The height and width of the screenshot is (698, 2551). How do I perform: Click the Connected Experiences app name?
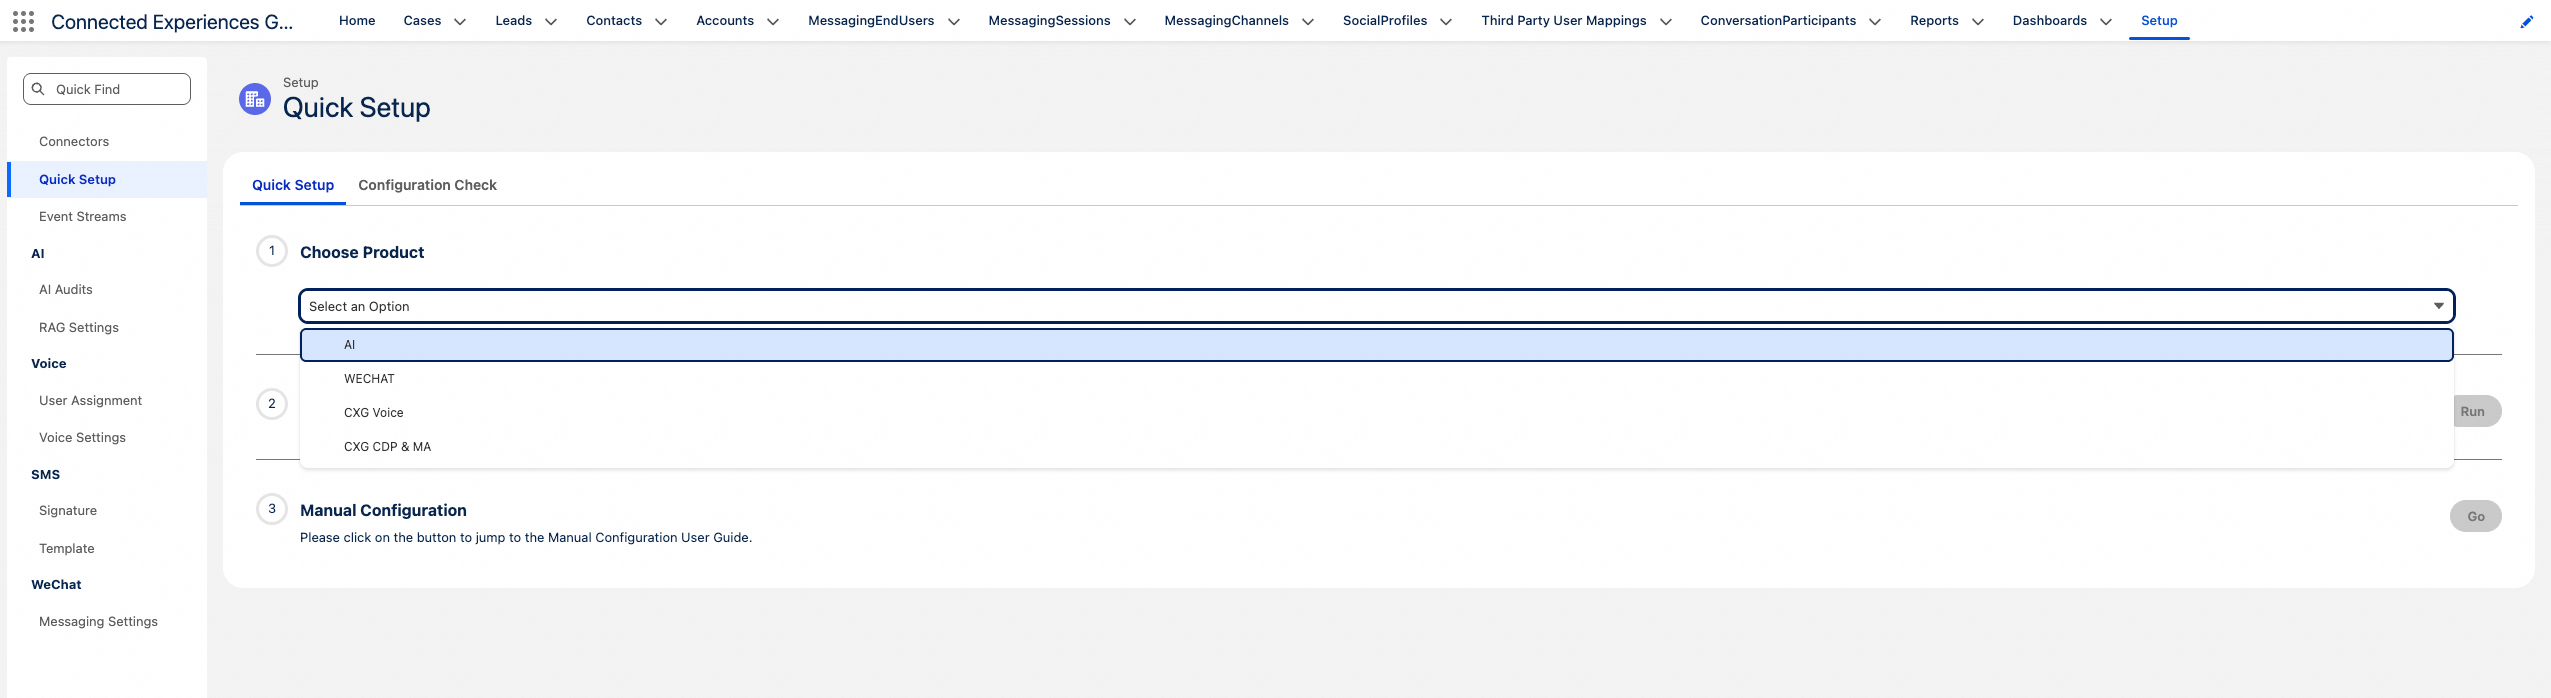pos(172,22)
